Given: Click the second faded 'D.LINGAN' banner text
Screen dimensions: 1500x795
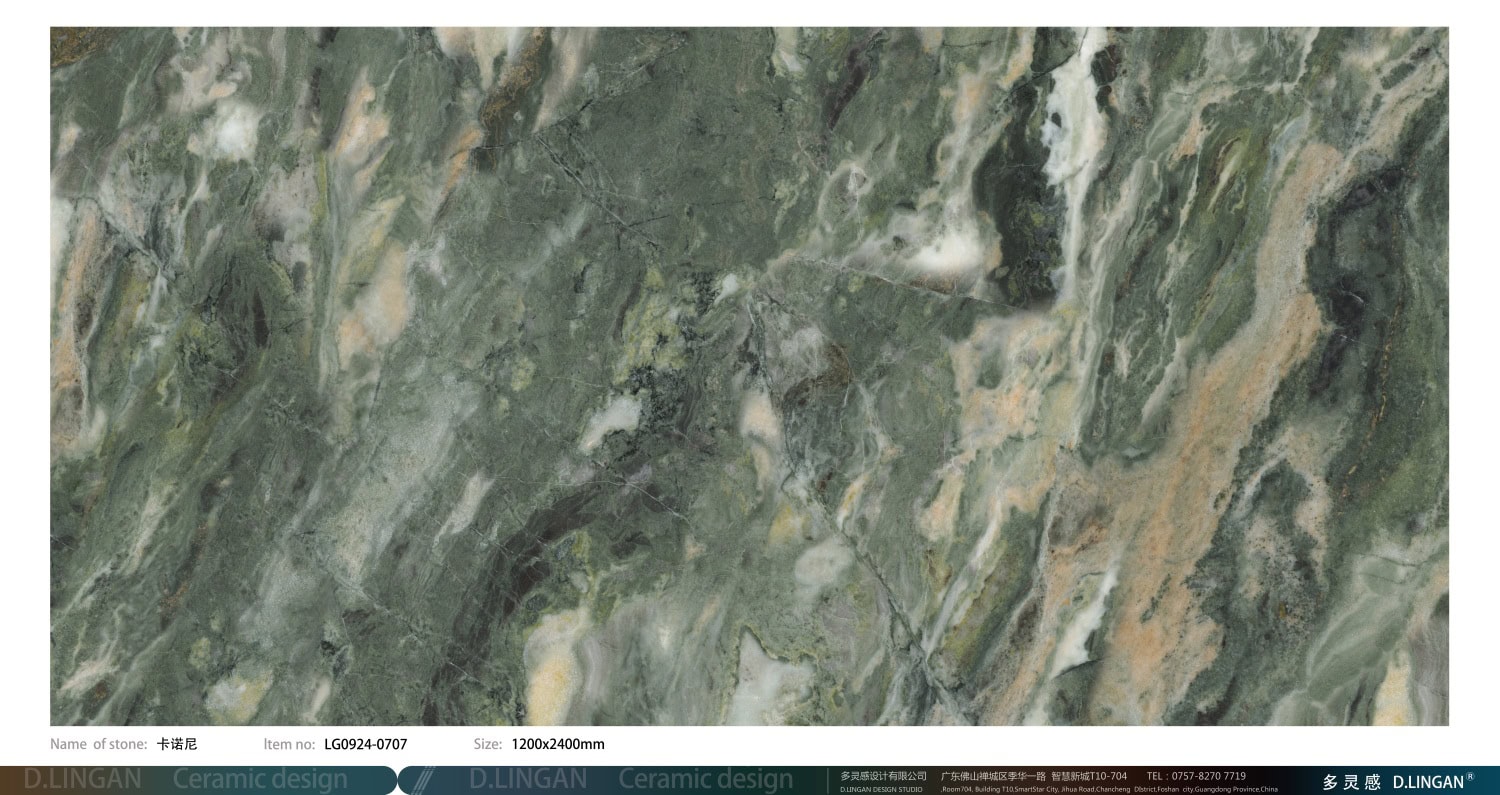Looking at the screenshot, I should [x=528, y=779].
